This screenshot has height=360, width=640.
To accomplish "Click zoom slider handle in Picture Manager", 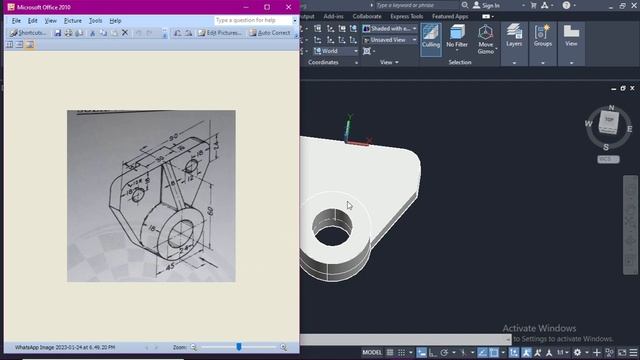I will (239, 347).
